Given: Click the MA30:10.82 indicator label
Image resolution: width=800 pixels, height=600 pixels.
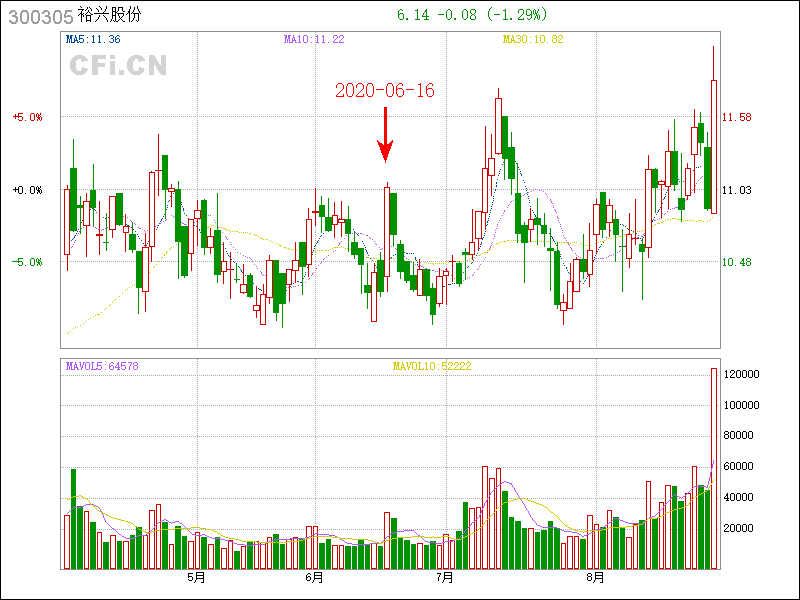Looking at the screenshot, I should [533, 39].
